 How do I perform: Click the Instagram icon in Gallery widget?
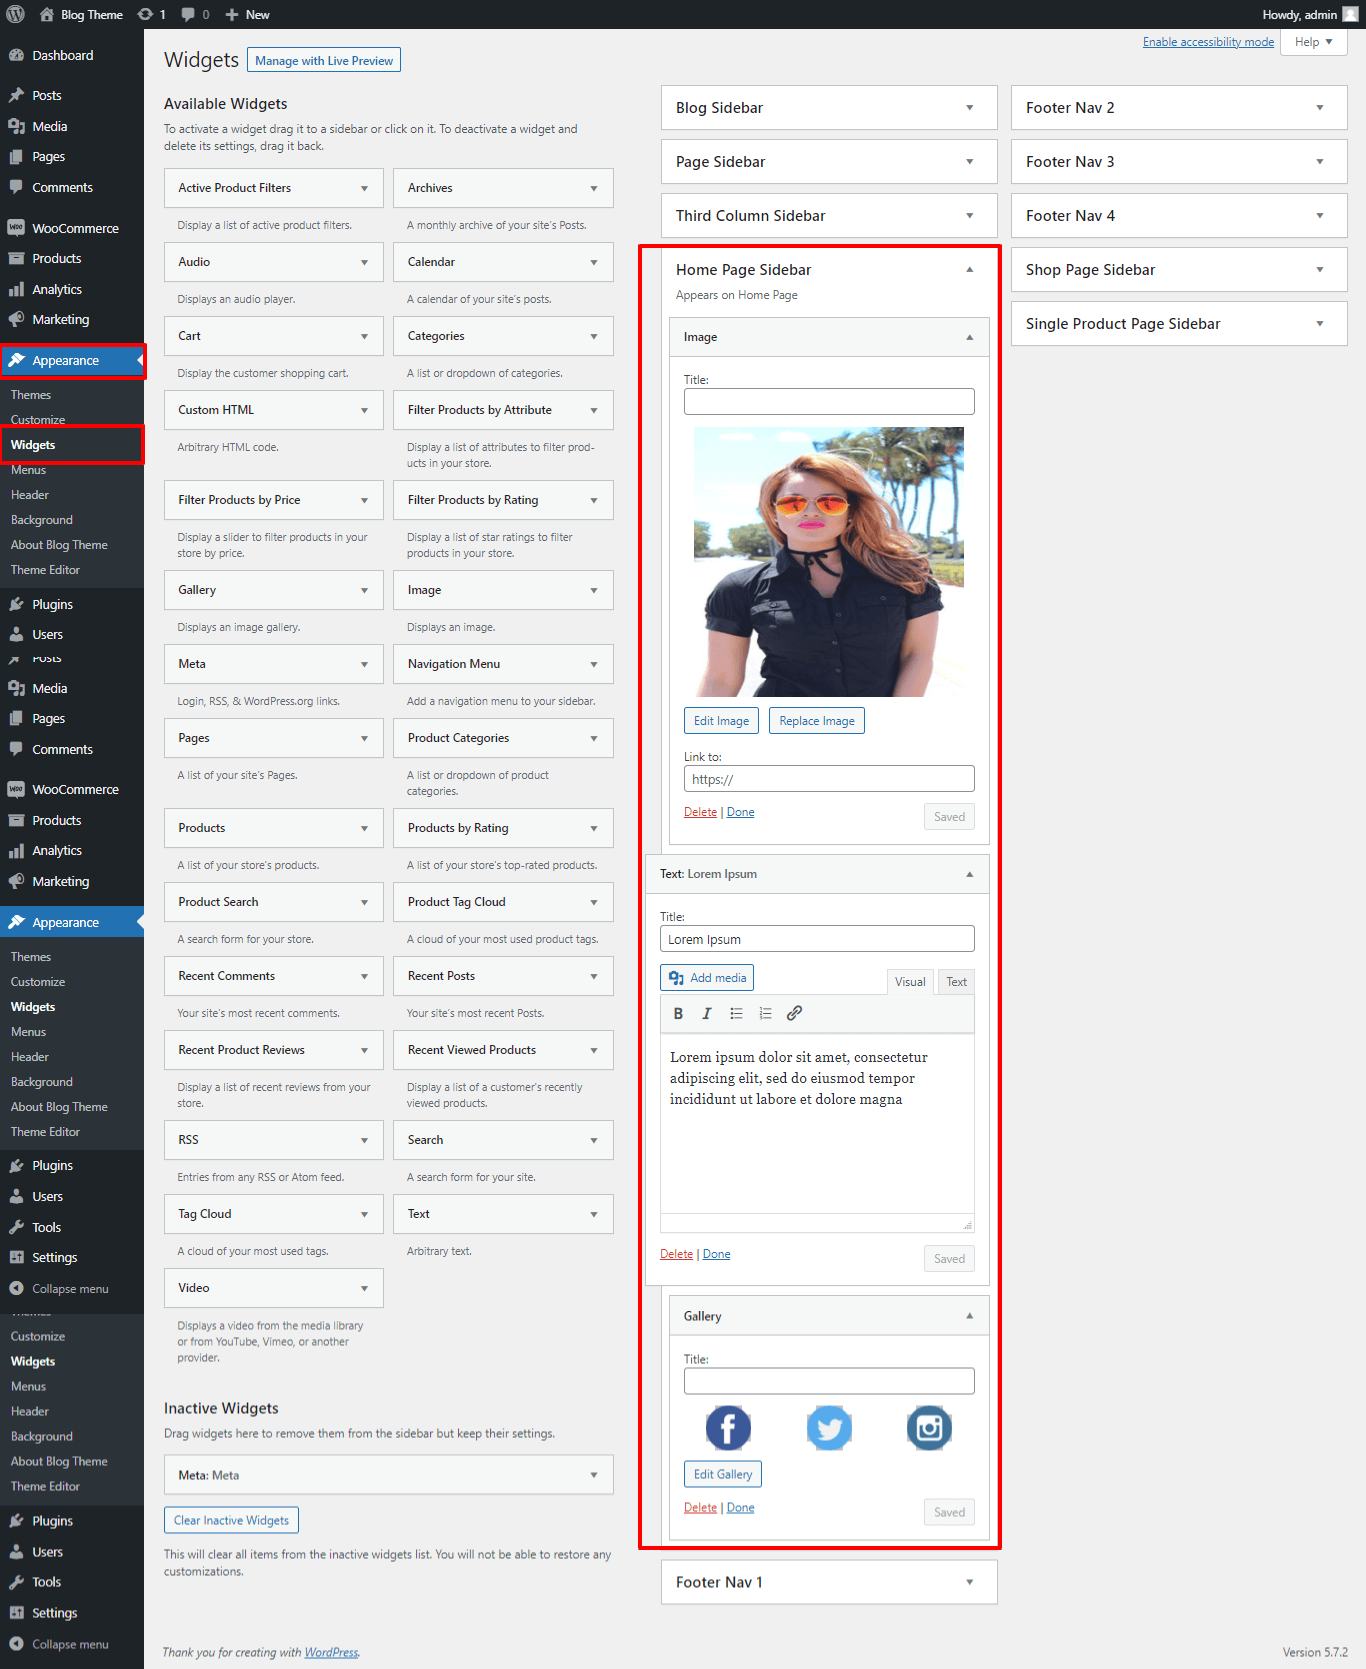[x=929, y=1427]
